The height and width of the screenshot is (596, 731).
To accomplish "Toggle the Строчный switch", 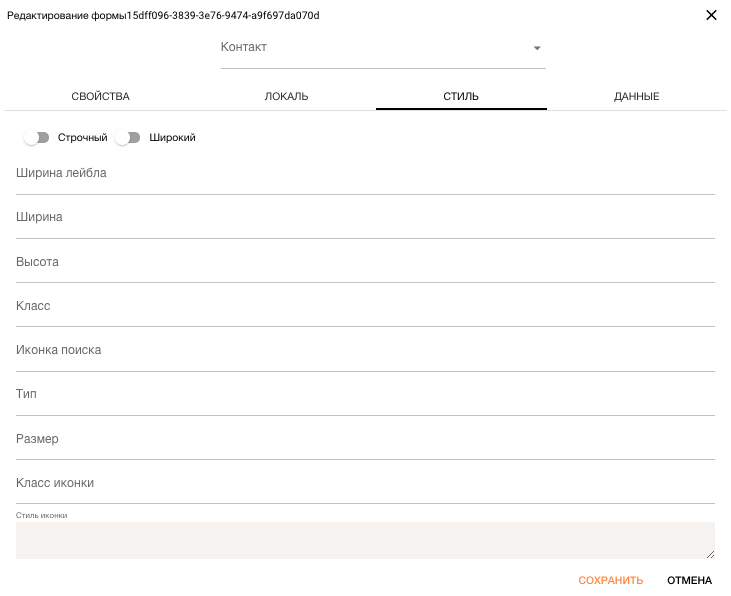I will (37, 138).
